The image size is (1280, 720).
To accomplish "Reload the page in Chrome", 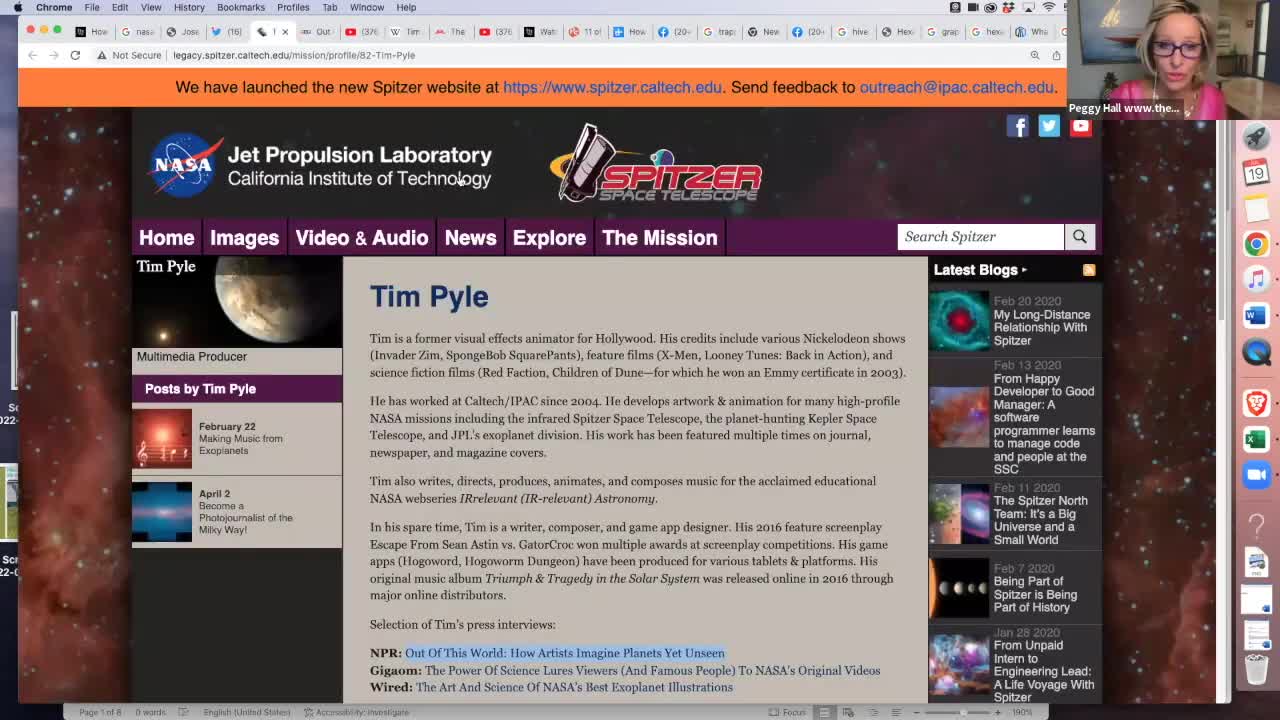I will click(x=75, y=55).
